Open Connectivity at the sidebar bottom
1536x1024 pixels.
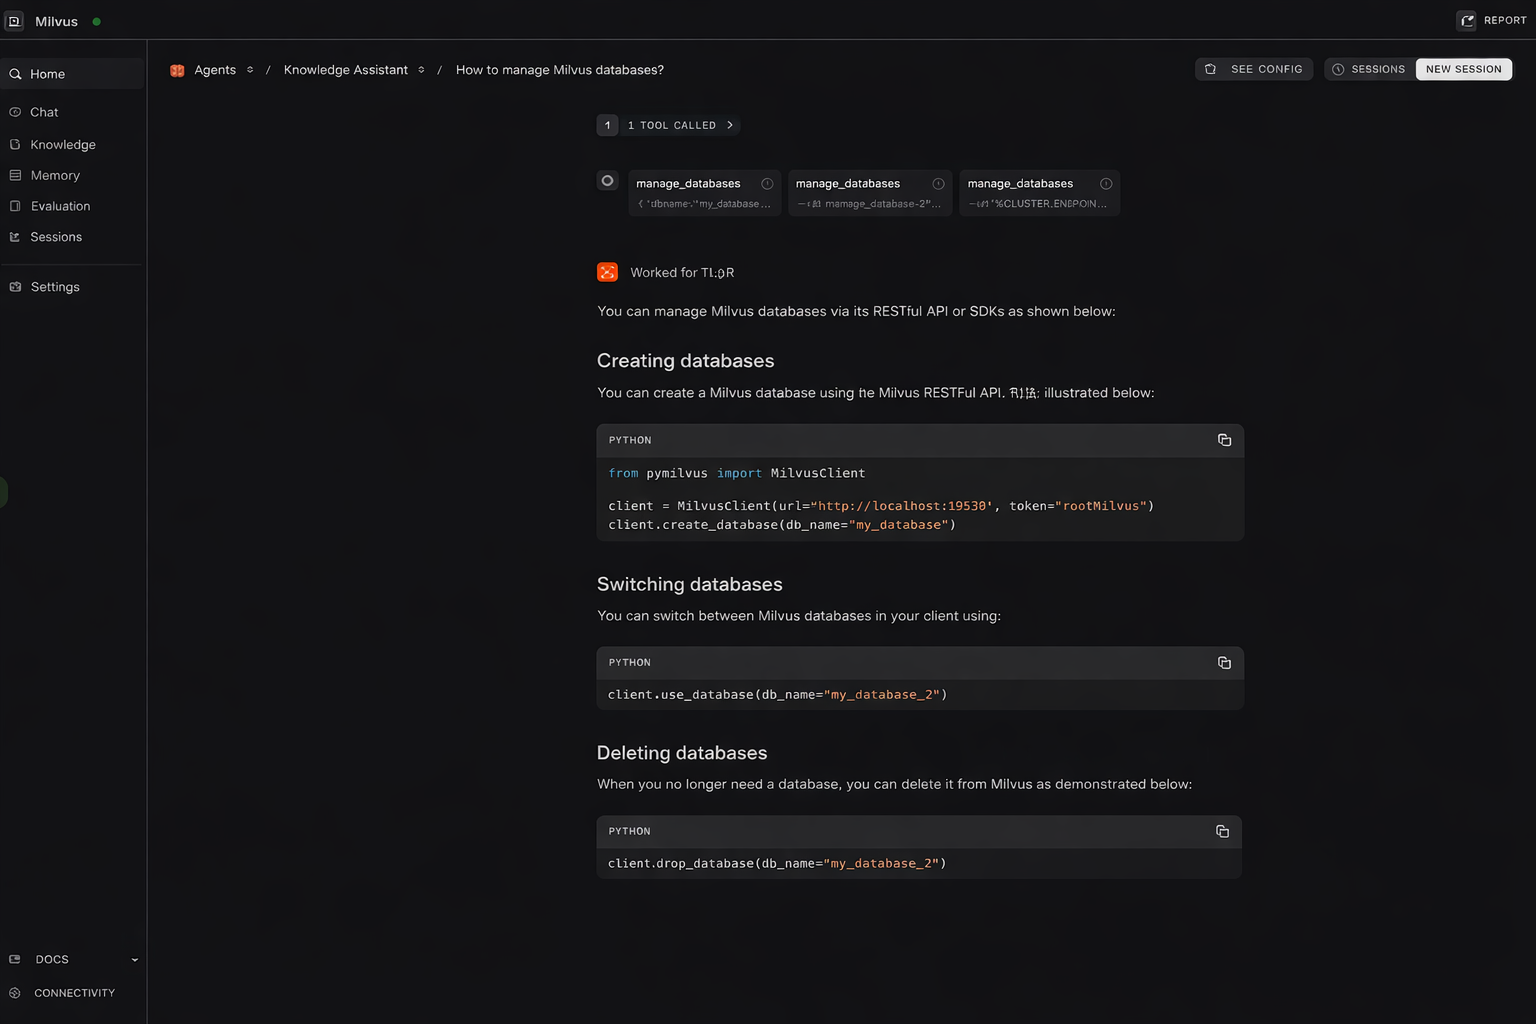tap(74, 993)
